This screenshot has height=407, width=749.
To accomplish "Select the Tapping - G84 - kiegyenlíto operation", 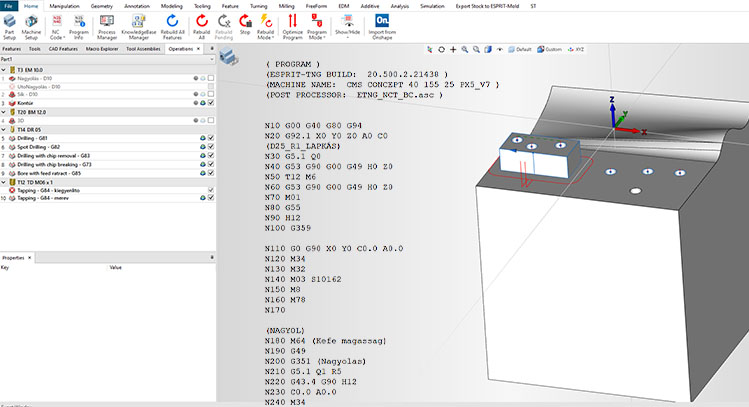I will 48,190.
